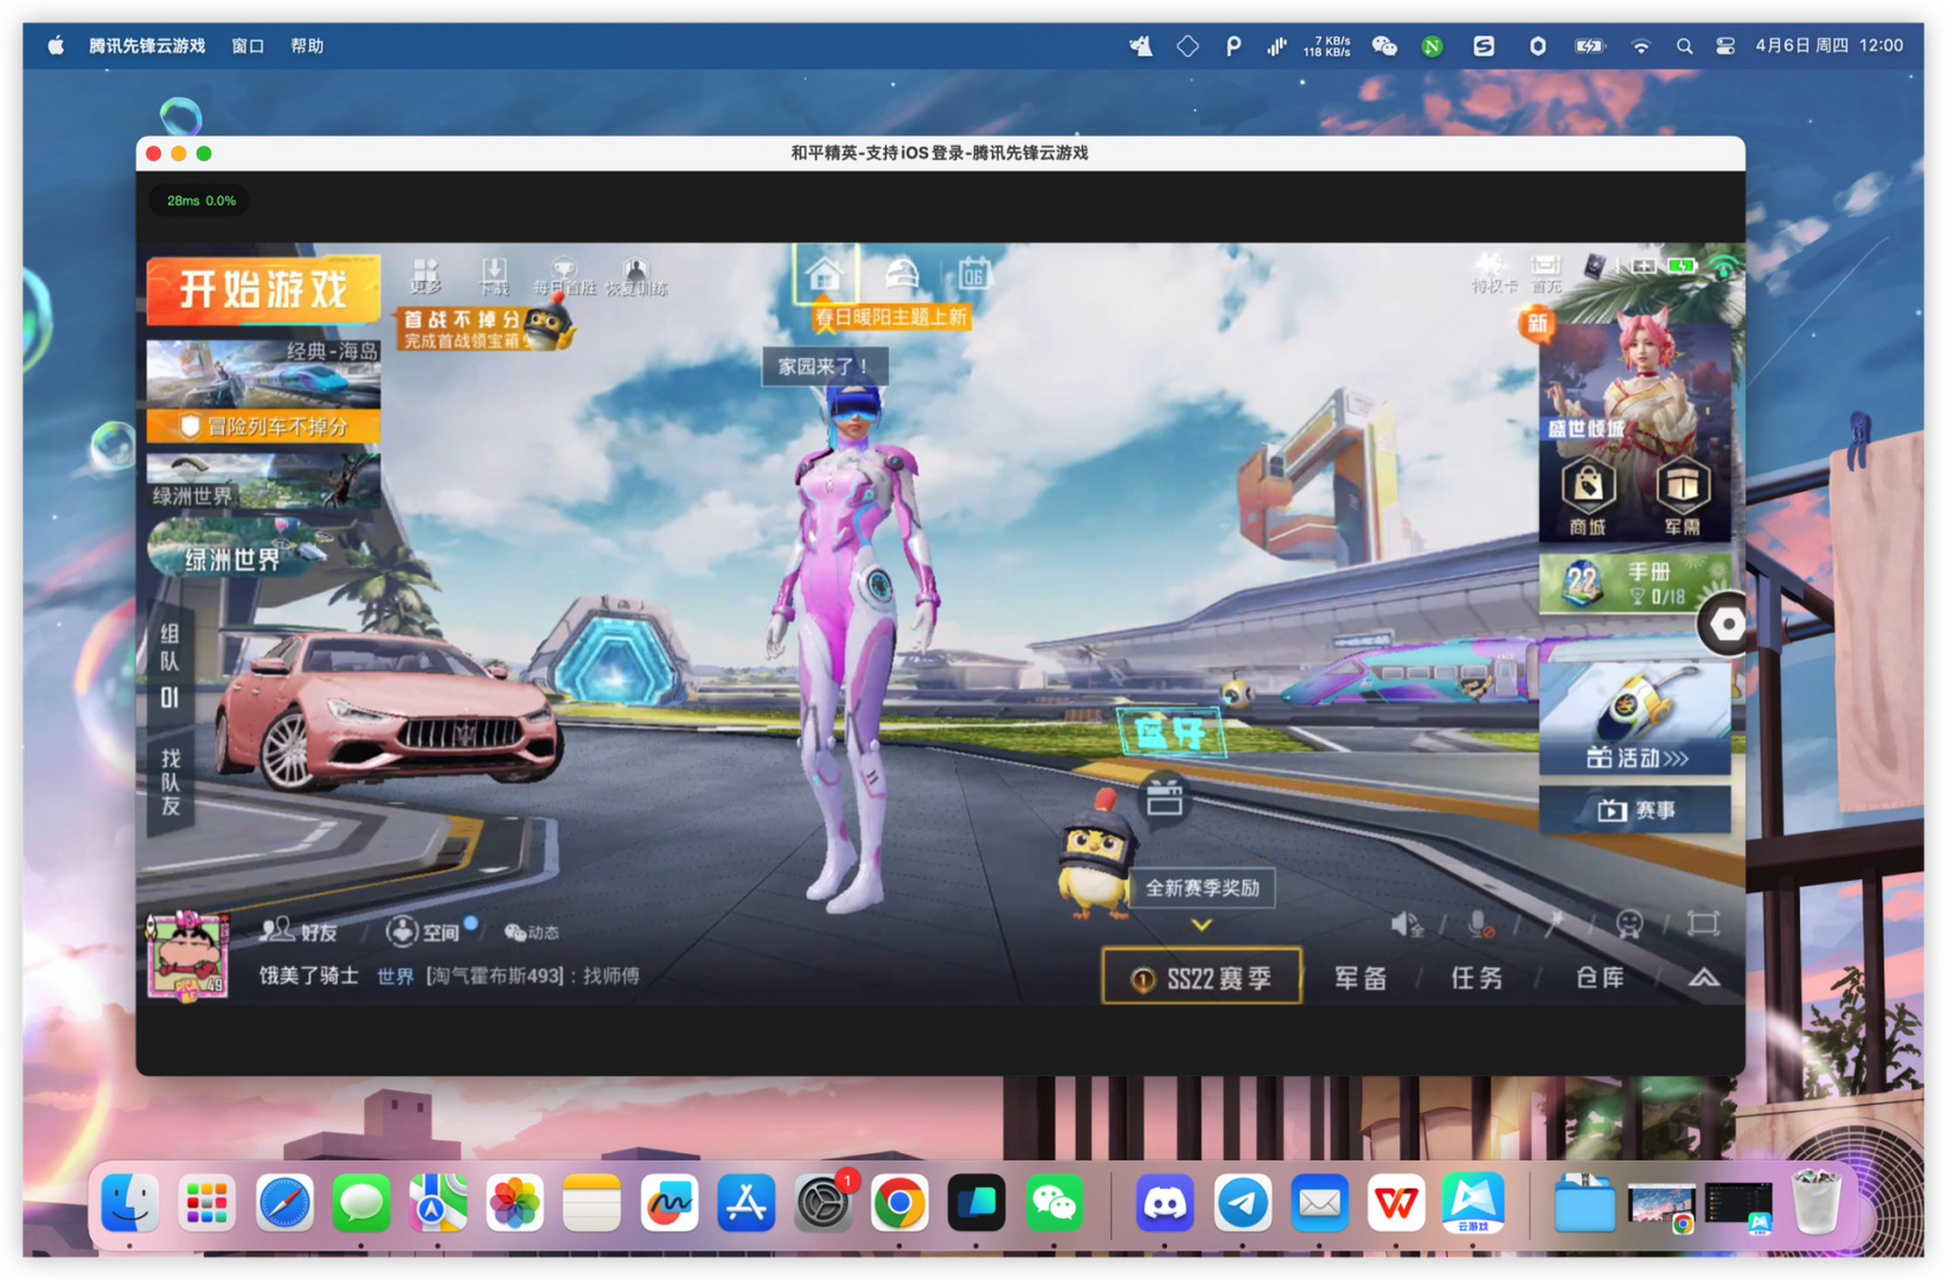Open the emote smiley icon
Viewport: 1947px width, 1280px height.
1629,925
